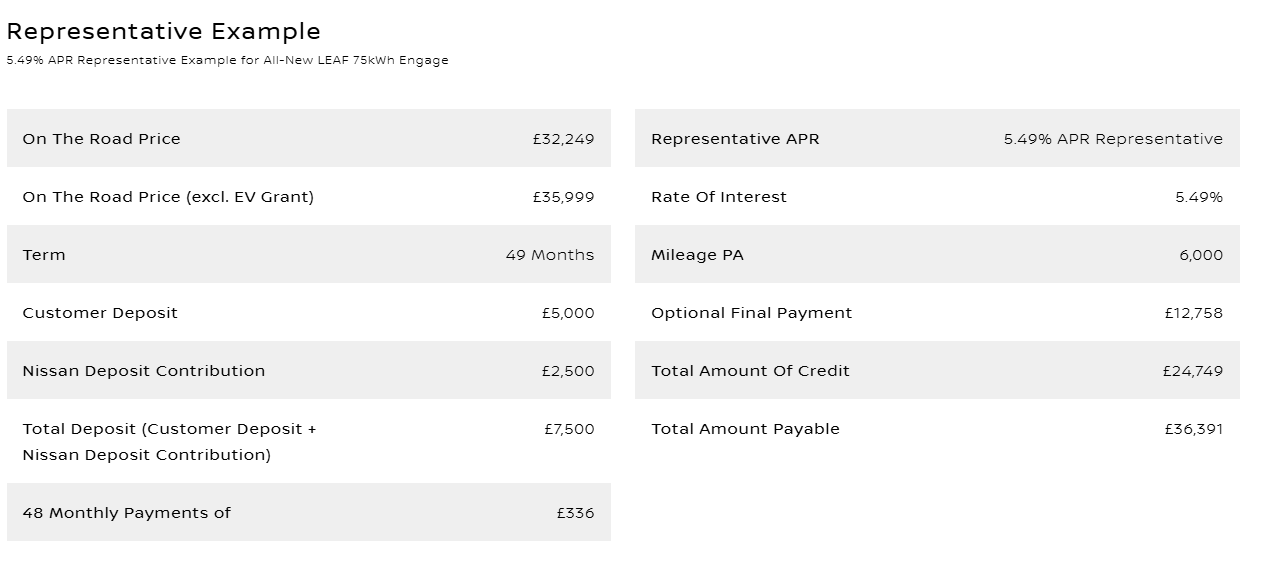Click the Representative Example heading
Screen dimensions: 1262x572
coord(163,32)
